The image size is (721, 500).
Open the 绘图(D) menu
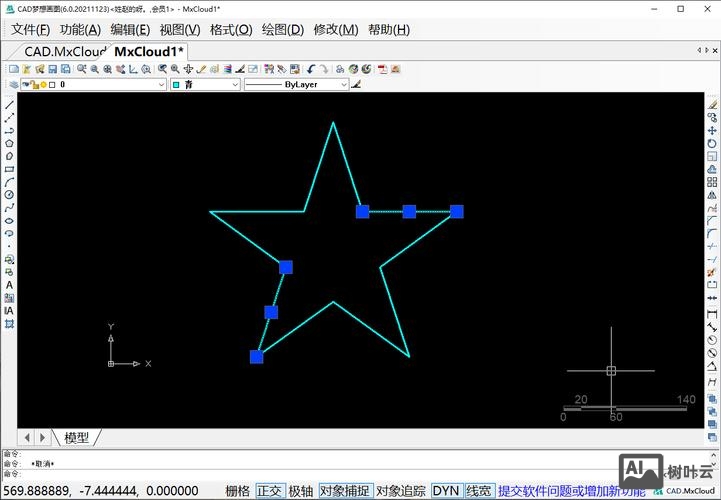[282, 29]
